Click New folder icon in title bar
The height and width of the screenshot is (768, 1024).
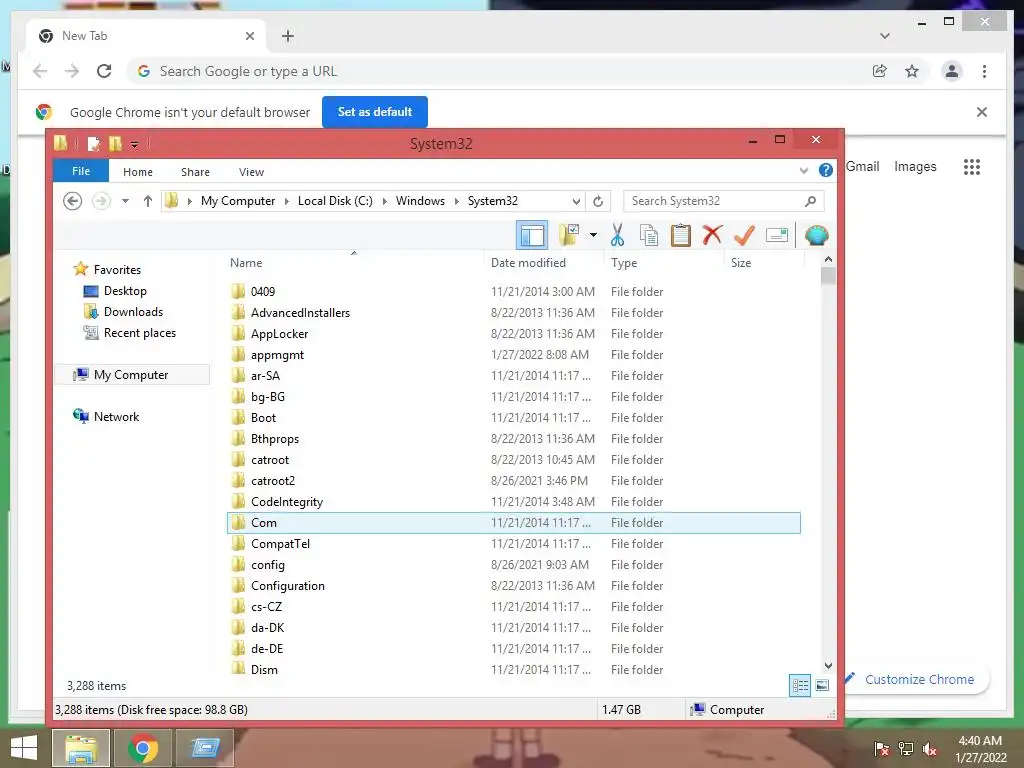pyautogui.click(x=115, y=144)
